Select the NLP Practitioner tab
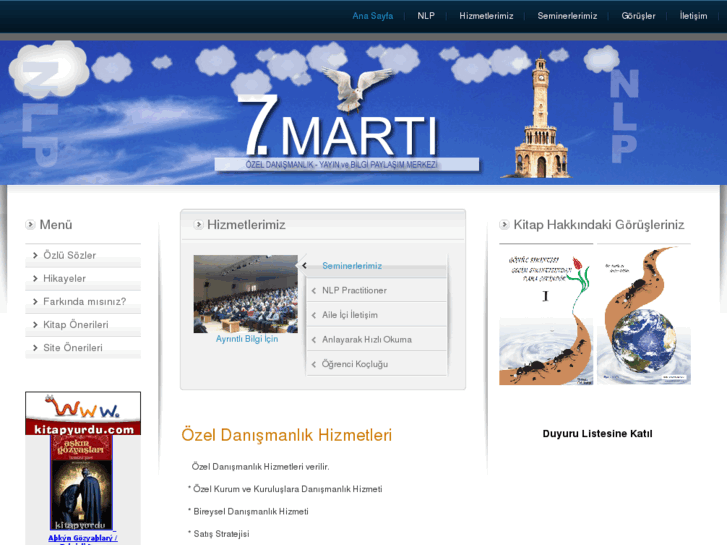Viewport: 727px width, 545px height. (376, 290)
